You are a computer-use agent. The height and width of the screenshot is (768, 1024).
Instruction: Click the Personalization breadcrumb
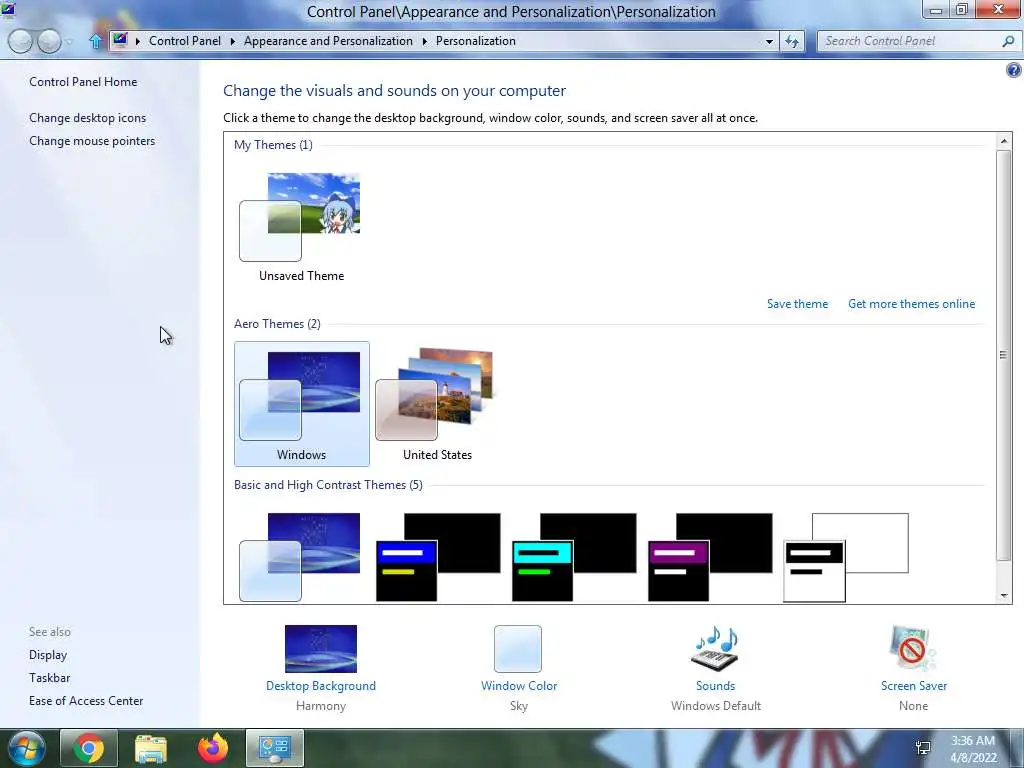[x=476, y=40]
